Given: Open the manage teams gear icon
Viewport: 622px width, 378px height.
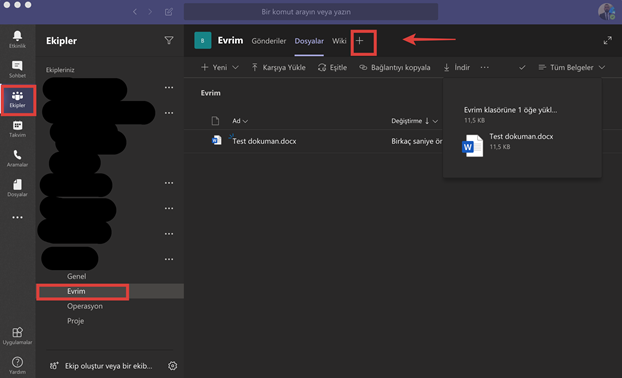Looking at the screenshot, I should [173, 366].
